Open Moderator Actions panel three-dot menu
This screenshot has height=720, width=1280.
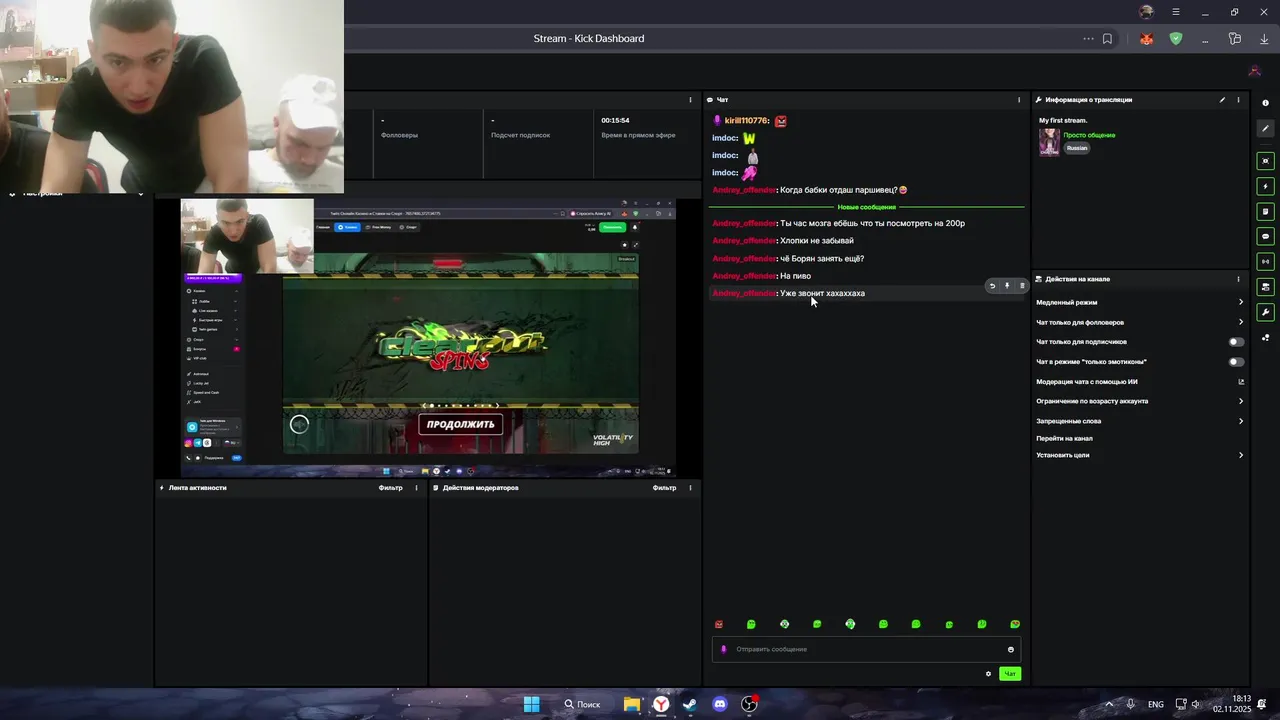[x=691, y=488]
